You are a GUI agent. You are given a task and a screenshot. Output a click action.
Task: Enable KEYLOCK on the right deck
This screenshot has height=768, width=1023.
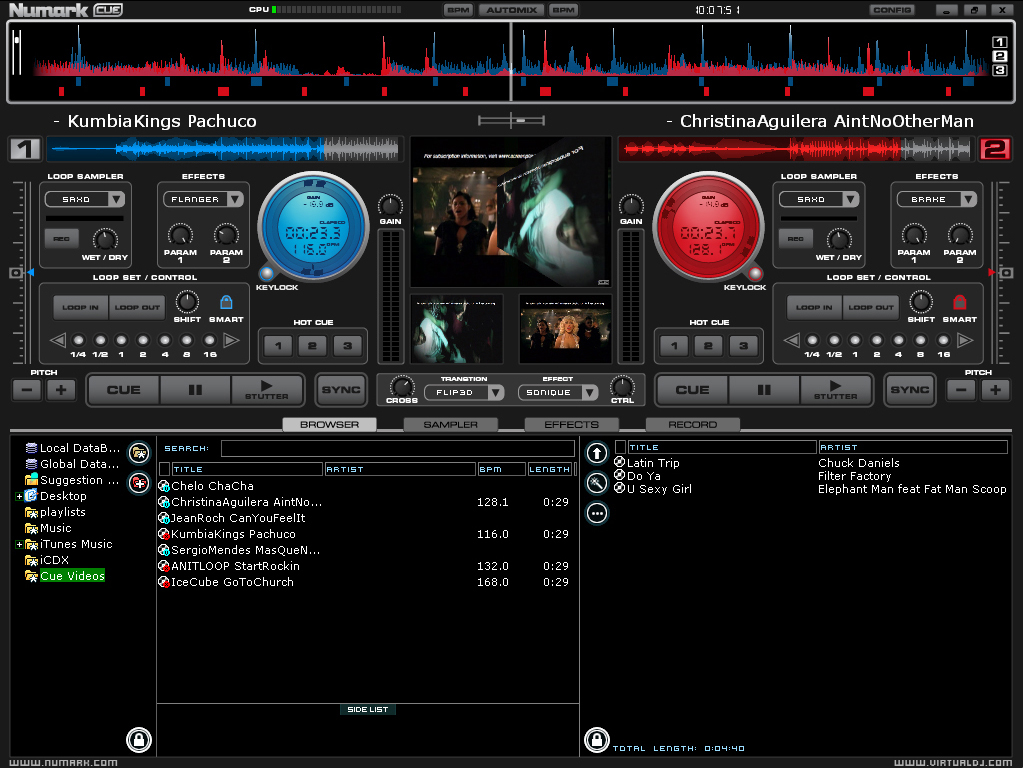756,273
